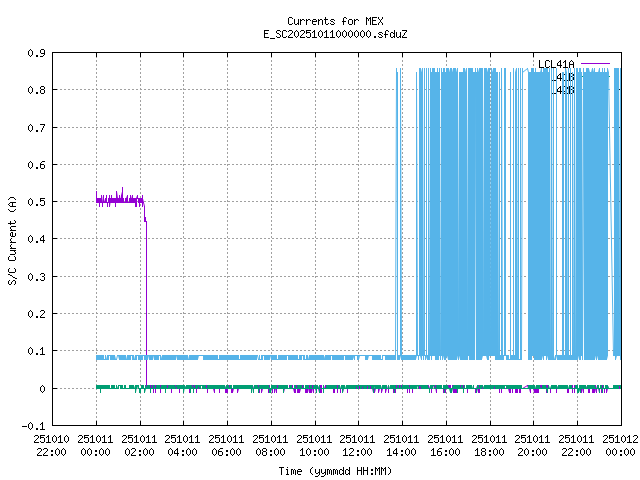Click the 251010 22:00 x-axis tick label
Screen dimensions: 640x480
[x=52, y=444]
